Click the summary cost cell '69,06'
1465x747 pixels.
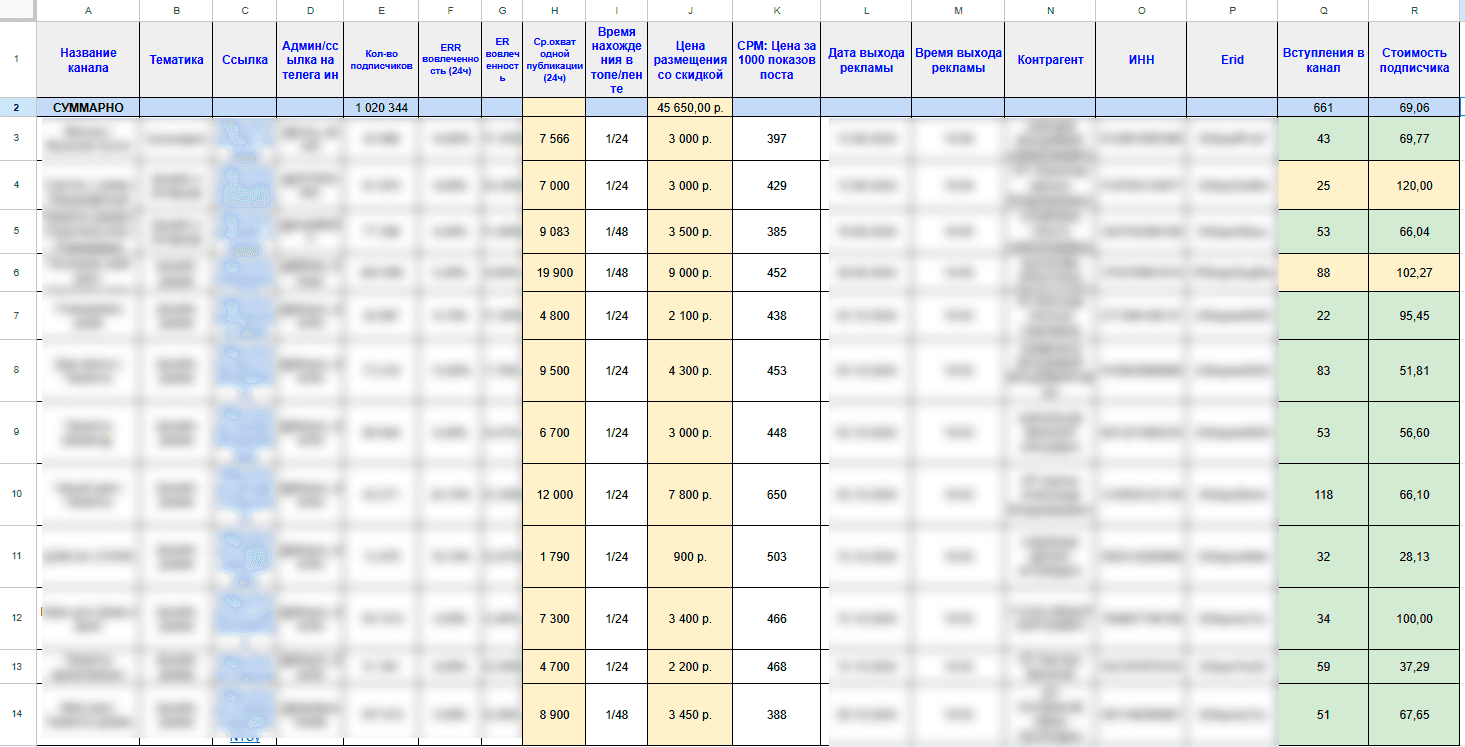coord(1414,107)
